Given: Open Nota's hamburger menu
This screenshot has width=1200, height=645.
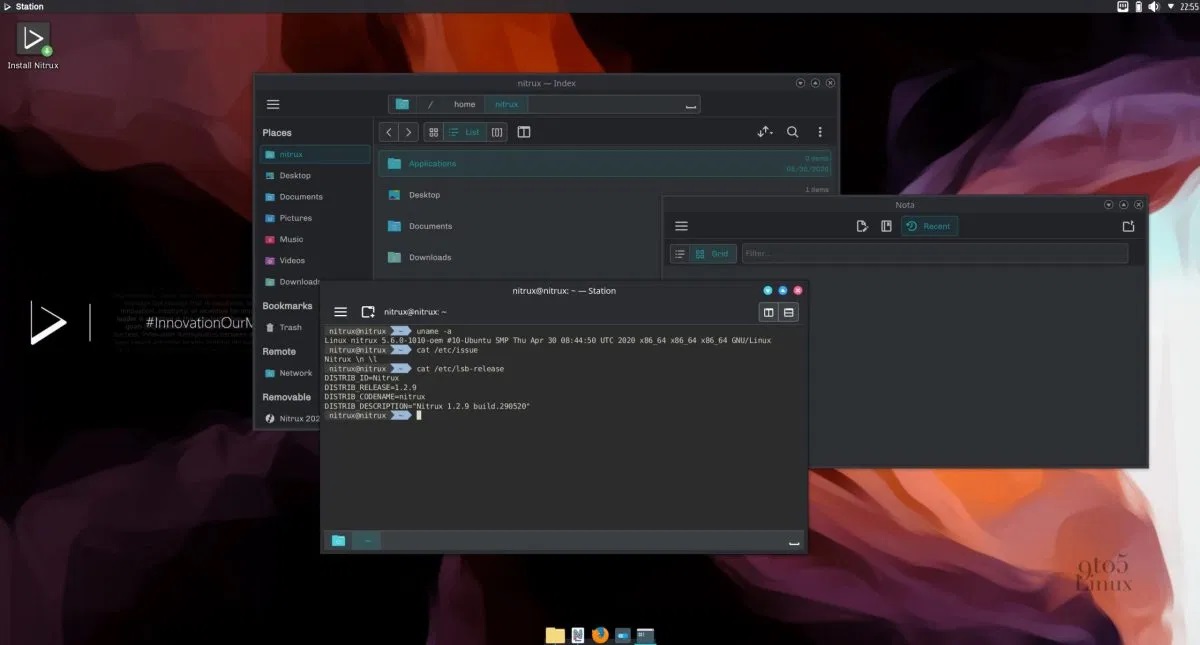Looking at the screenshot, I should pos(681,226).
